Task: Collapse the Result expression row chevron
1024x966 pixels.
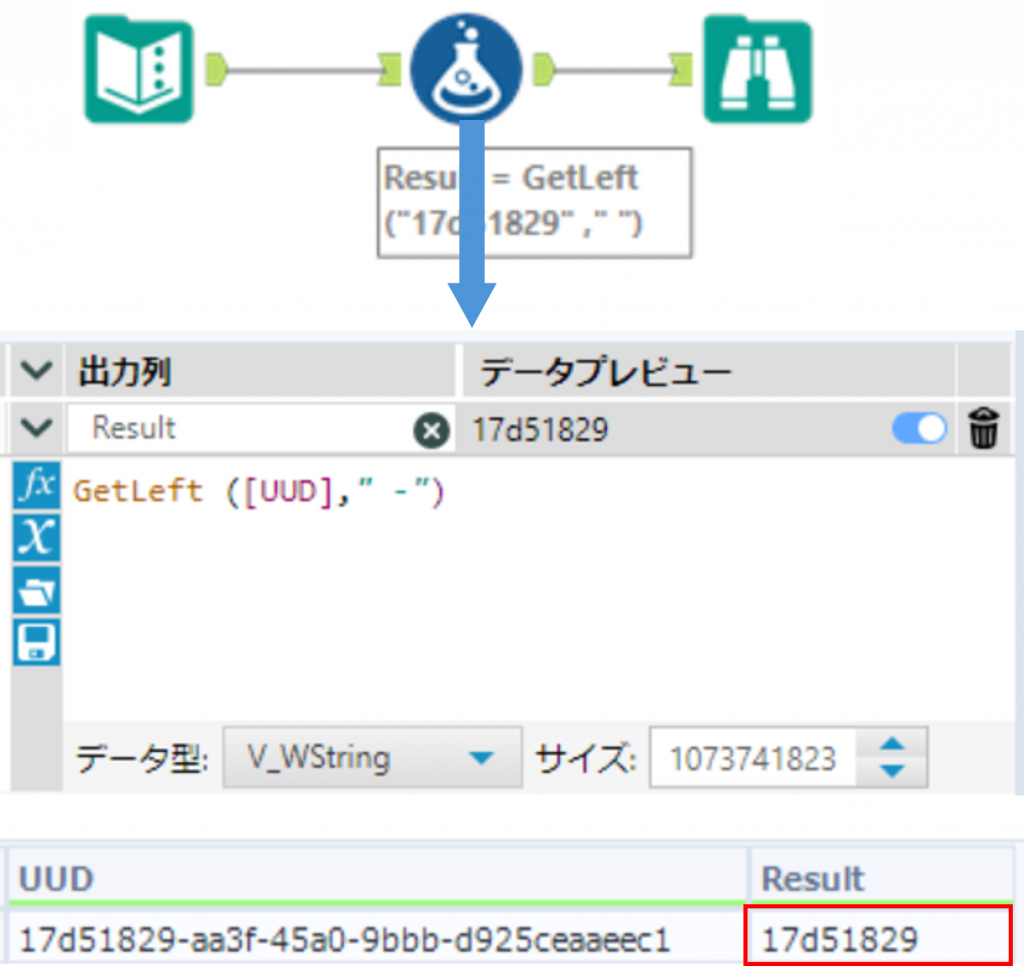Action: (37, 429)
